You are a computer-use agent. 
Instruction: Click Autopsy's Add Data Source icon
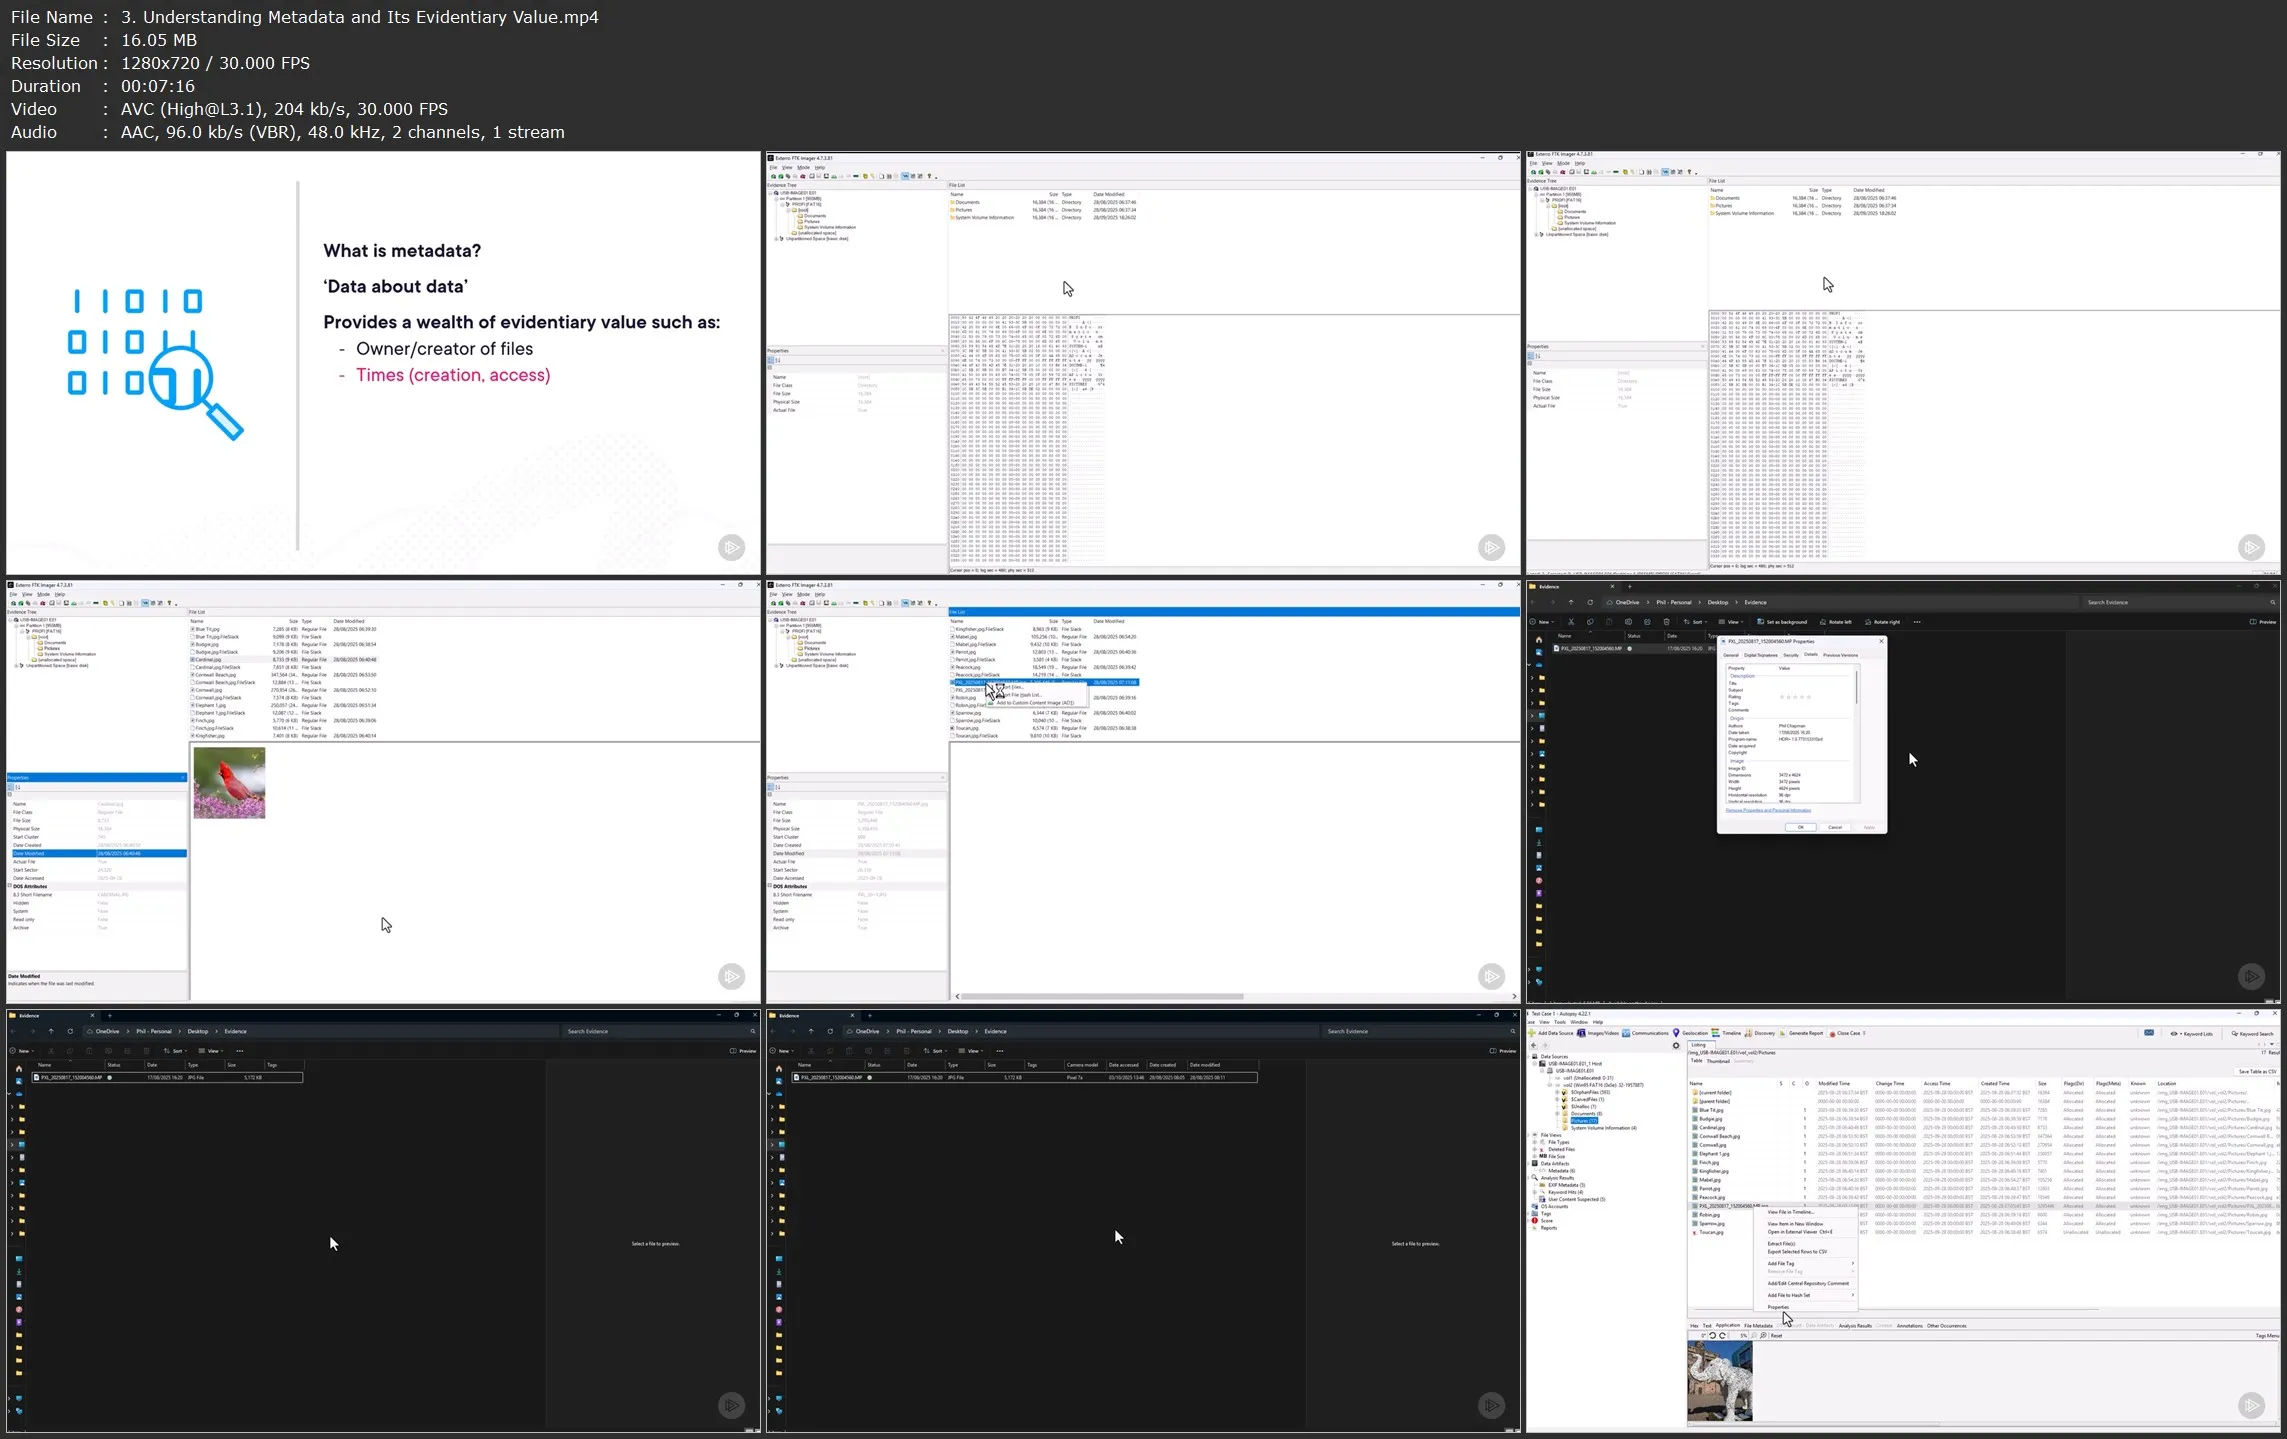[x=1532, y=1033]
